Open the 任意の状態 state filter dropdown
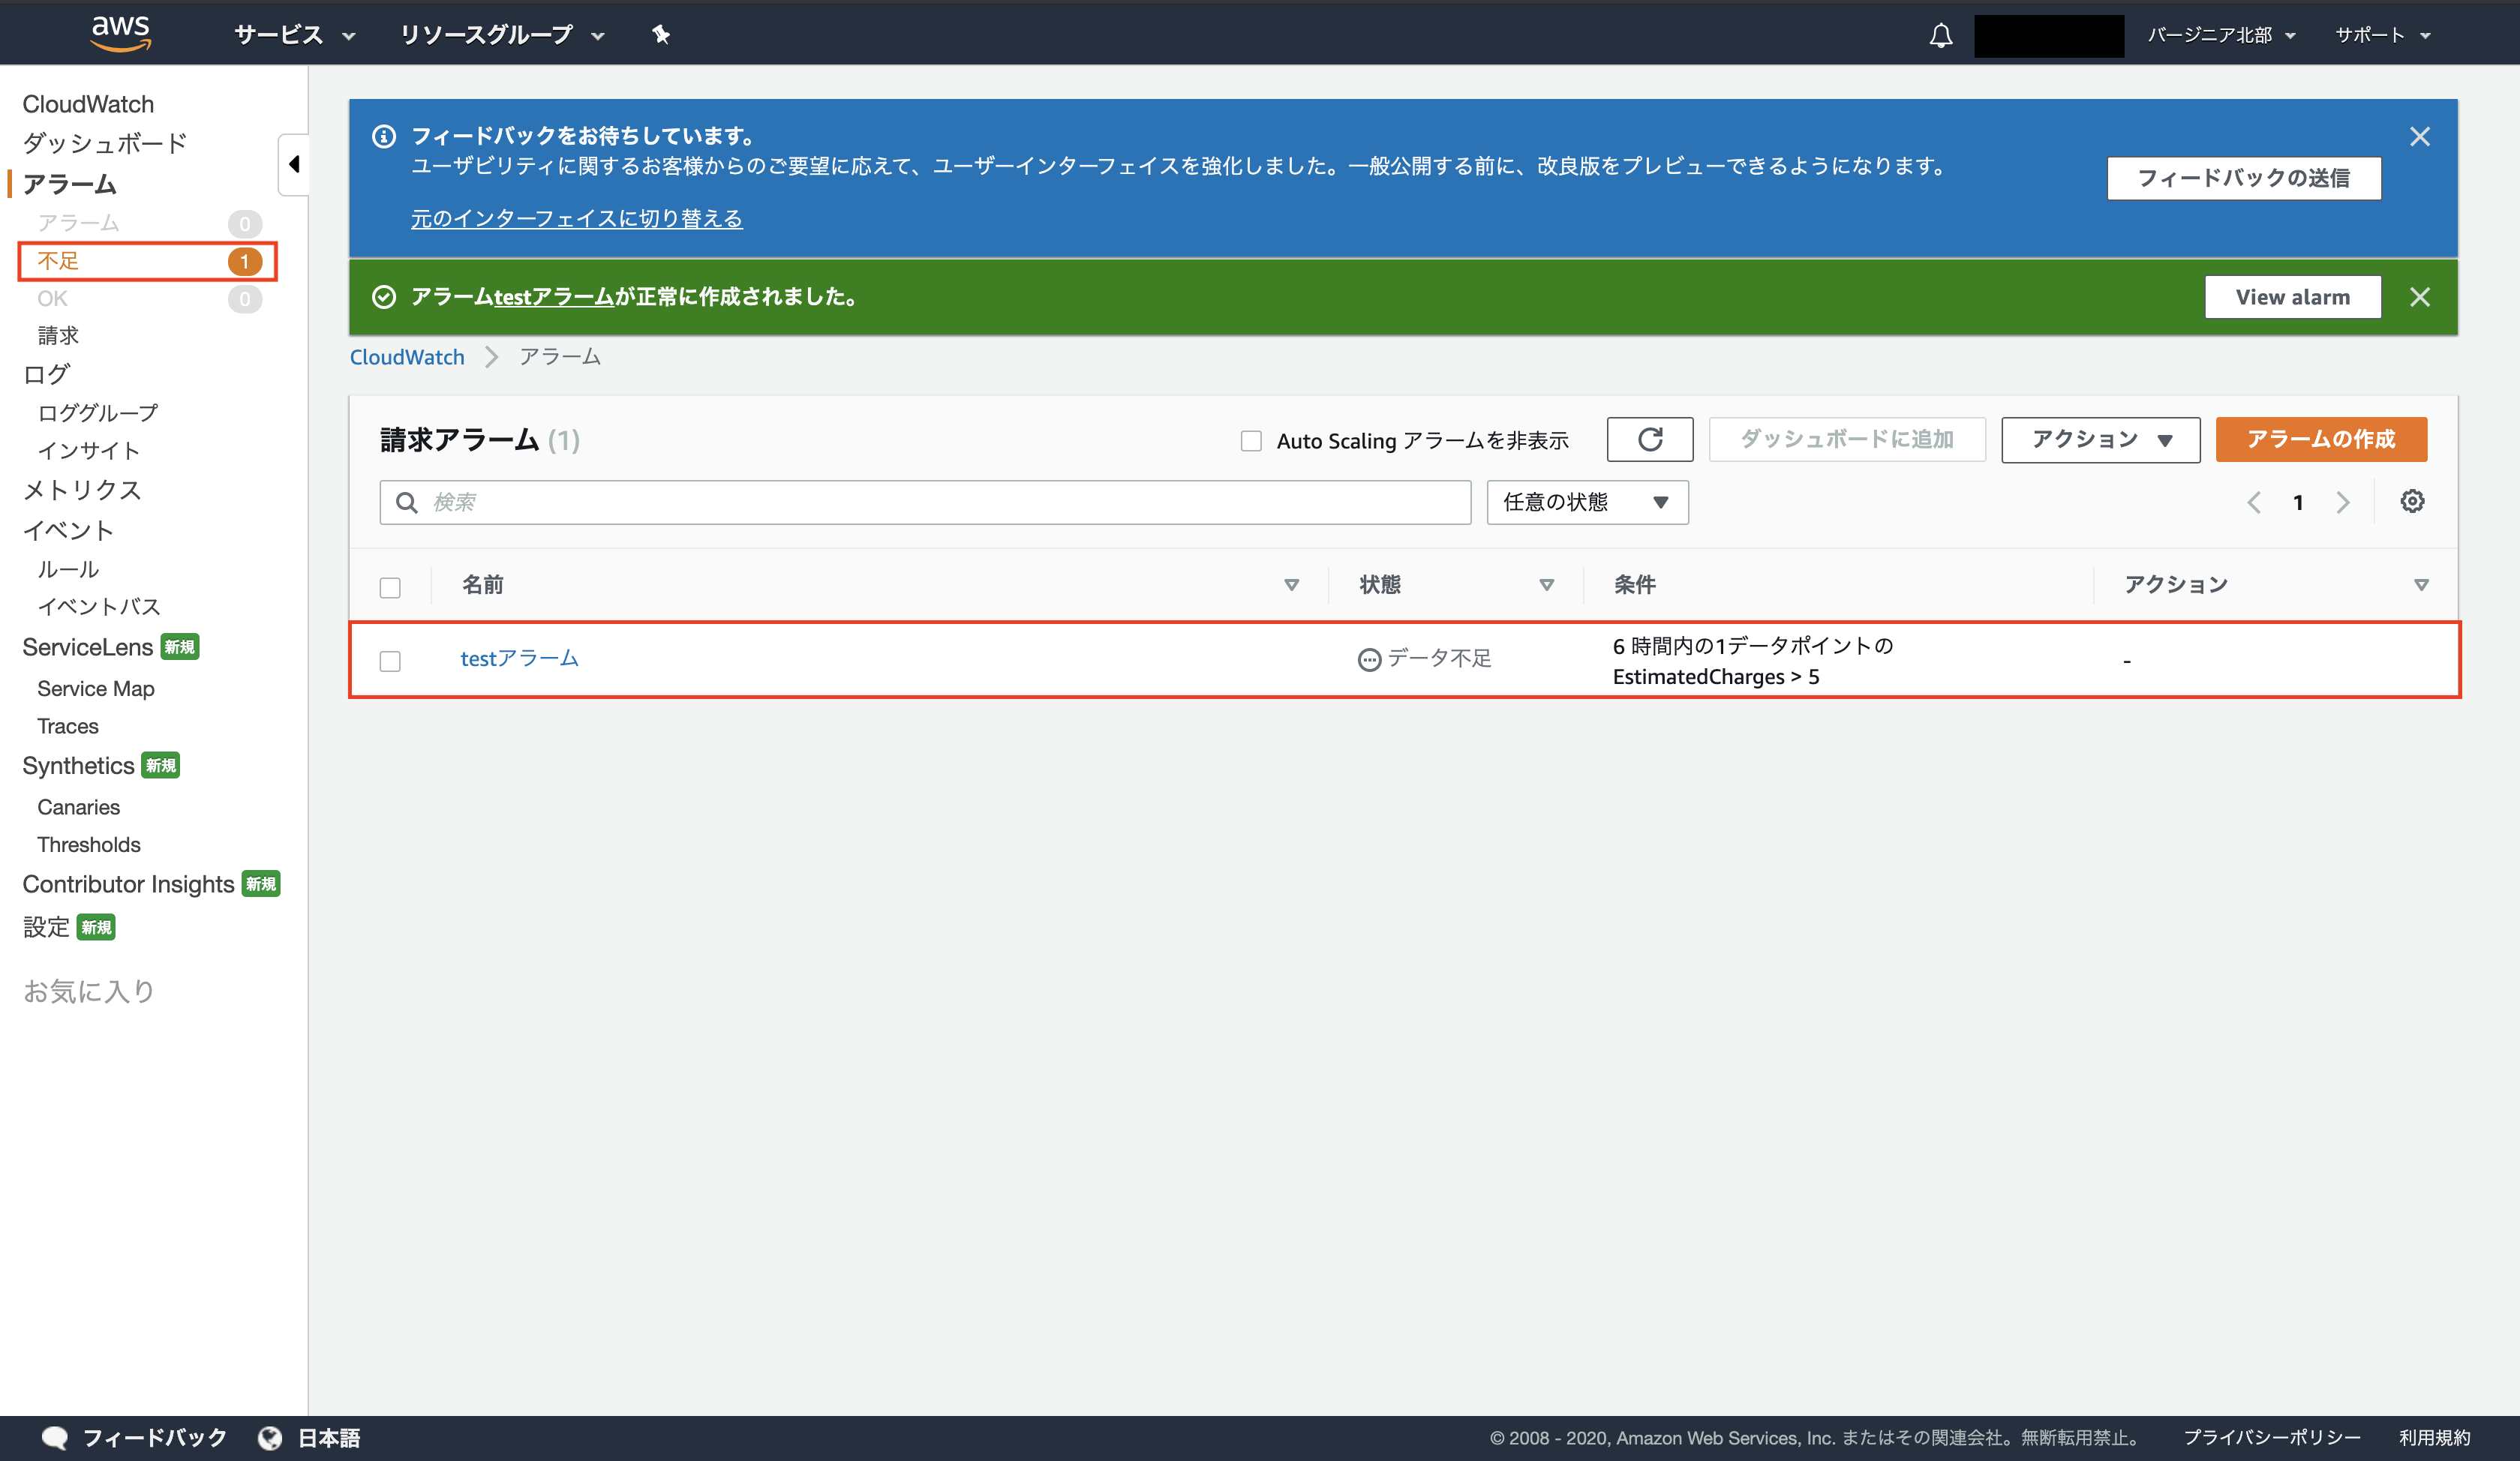The width and height of the screenshot is (2520, 1461). pos(1586,502)
